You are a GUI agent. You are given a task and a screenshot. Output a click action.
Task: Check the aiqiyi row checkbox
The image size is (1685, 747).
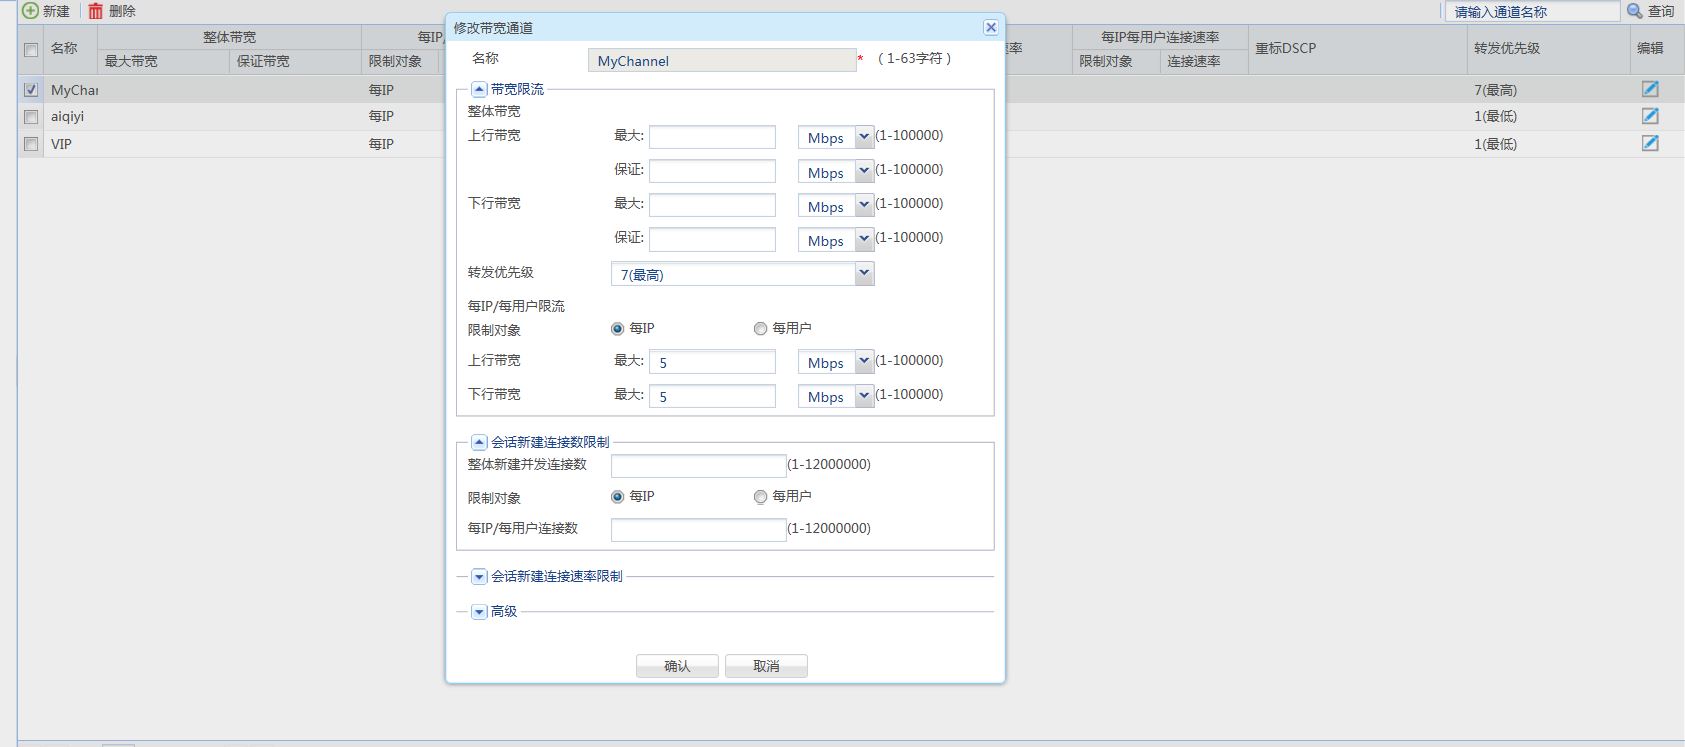pyautogui.click(x=31, y=116)
